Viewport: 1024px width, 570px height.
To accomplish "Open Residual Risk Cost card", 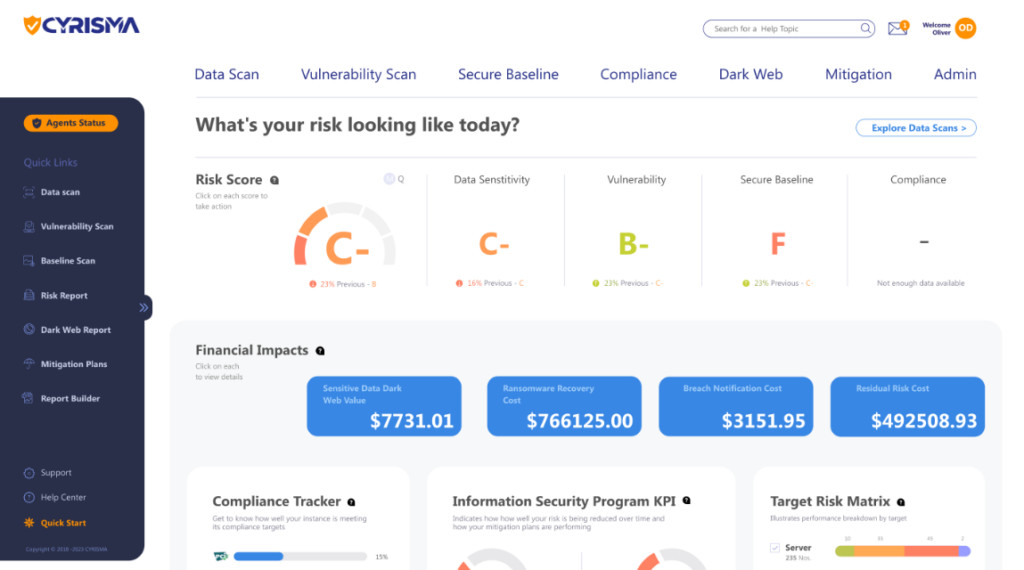I will (x=908, y=406).
